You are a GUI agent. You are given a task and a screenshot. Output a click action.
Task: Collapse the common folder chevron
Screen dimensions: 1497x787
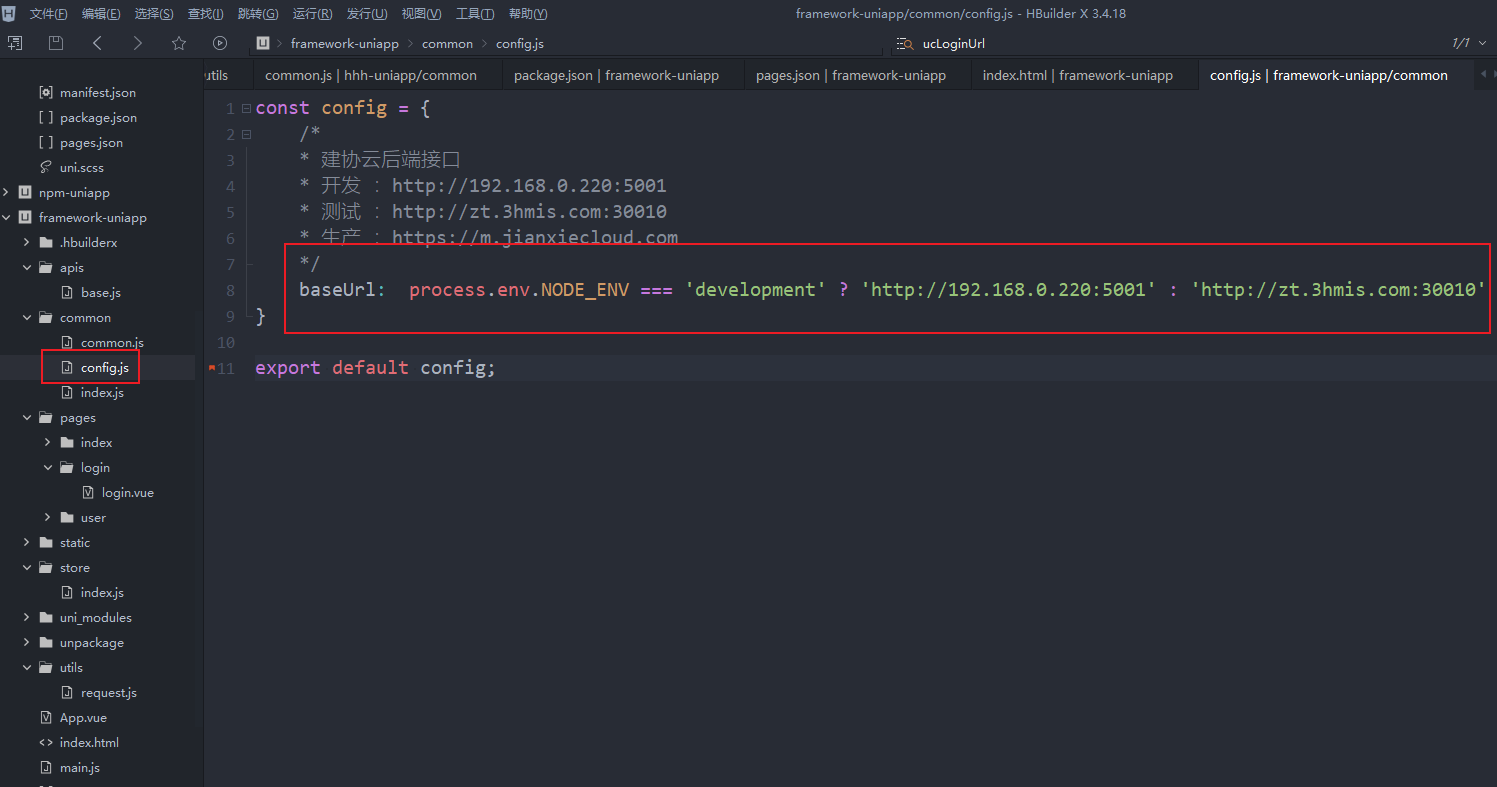click(26, 317)
